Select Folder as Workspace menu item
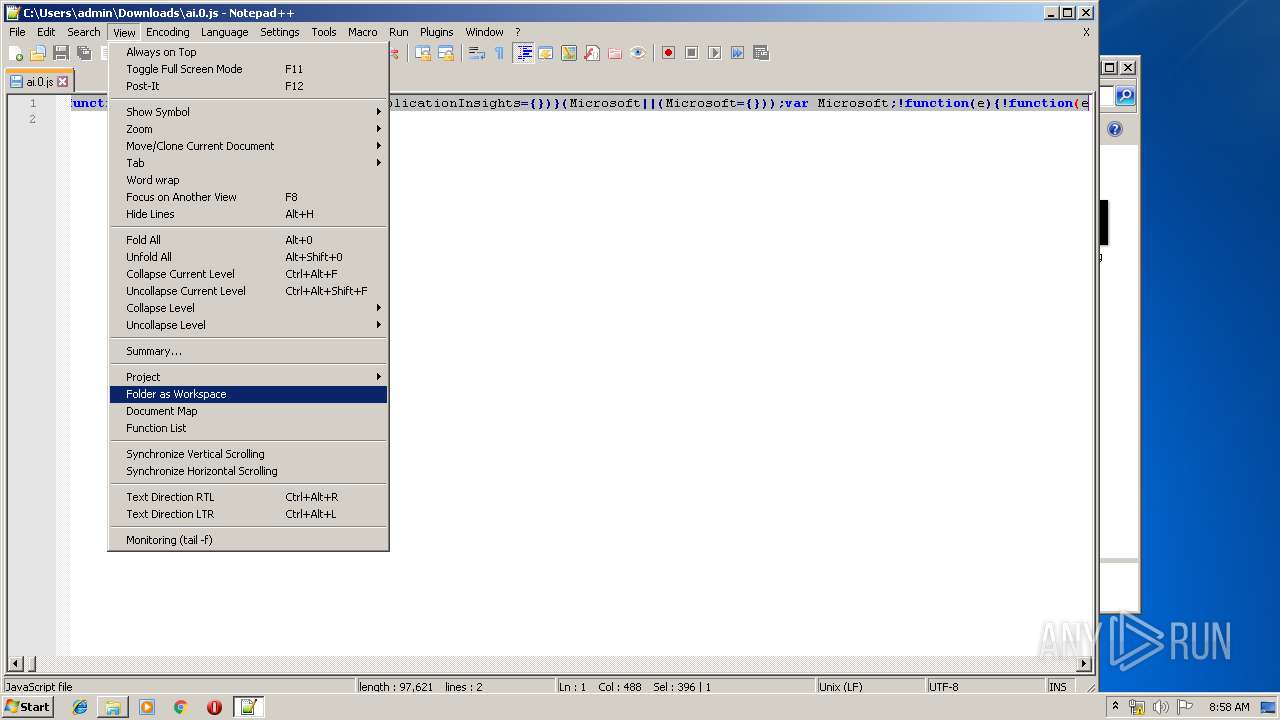 248,394
